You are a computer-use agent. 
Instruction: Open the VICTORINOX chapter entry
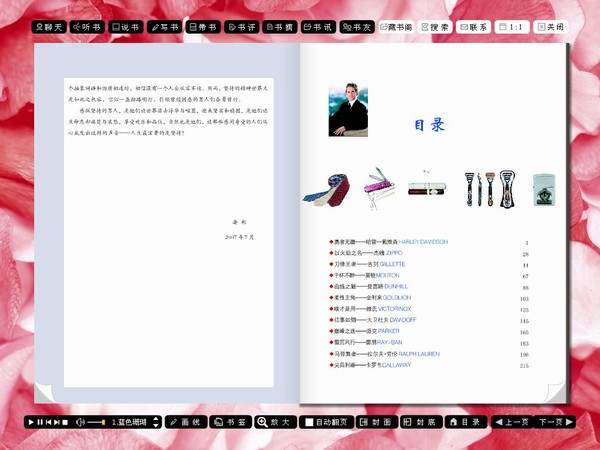[370, 308]
